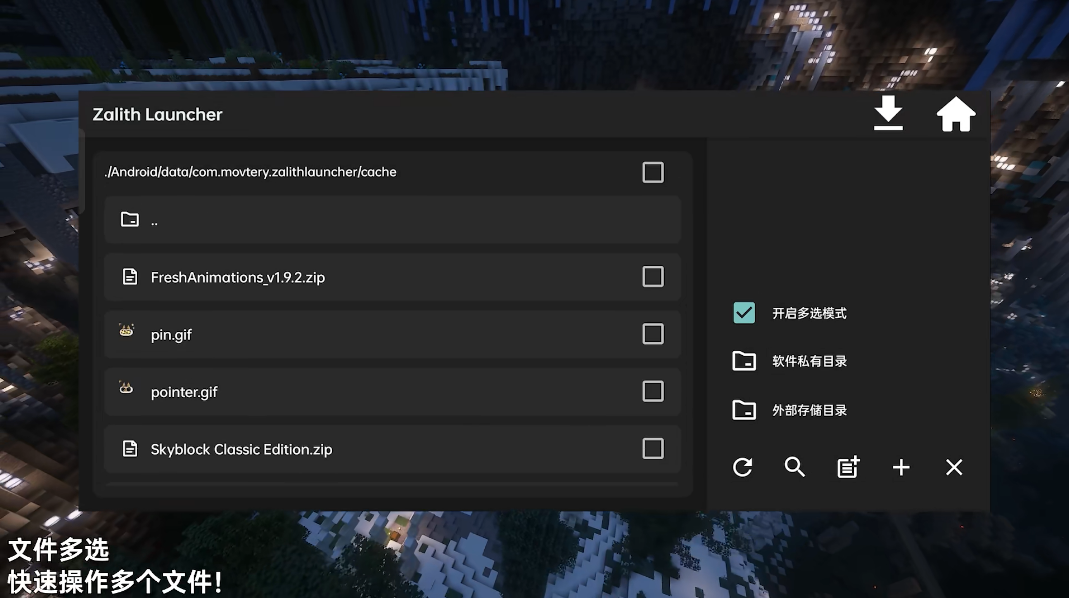Viewport: 1069px width, 598px height.
Task: Select the pin.gif checkbox
Action: coord(653,334)
